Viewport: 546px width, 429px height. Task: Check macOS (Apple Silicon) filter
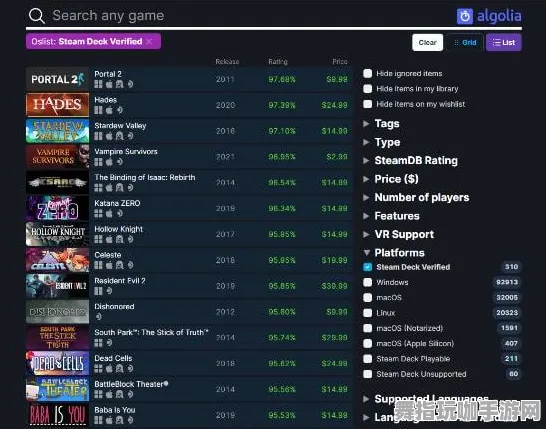tap(368, 344)
